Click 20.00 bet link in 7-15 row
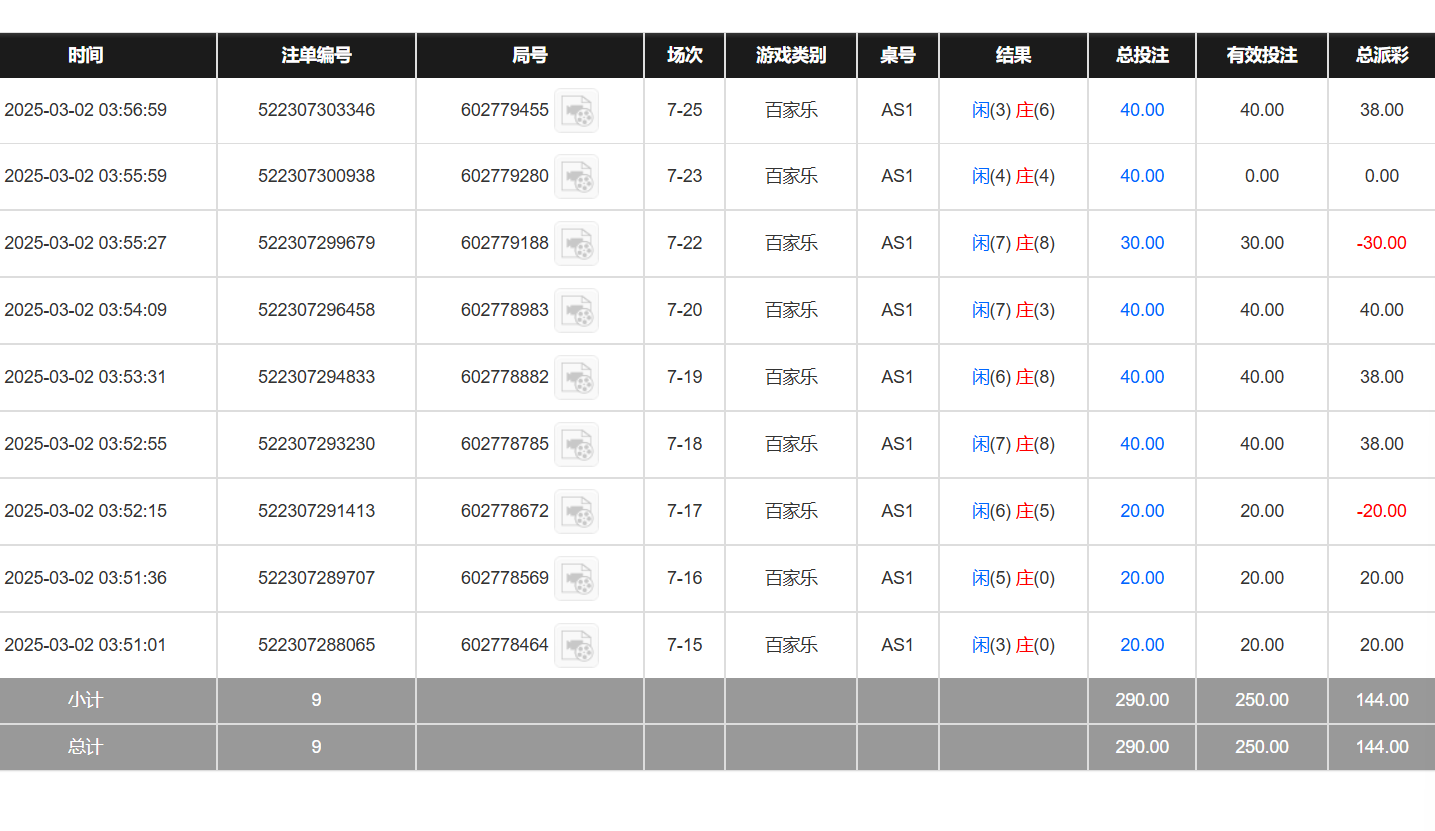1435x831 pixels. tap(1141, 645)
